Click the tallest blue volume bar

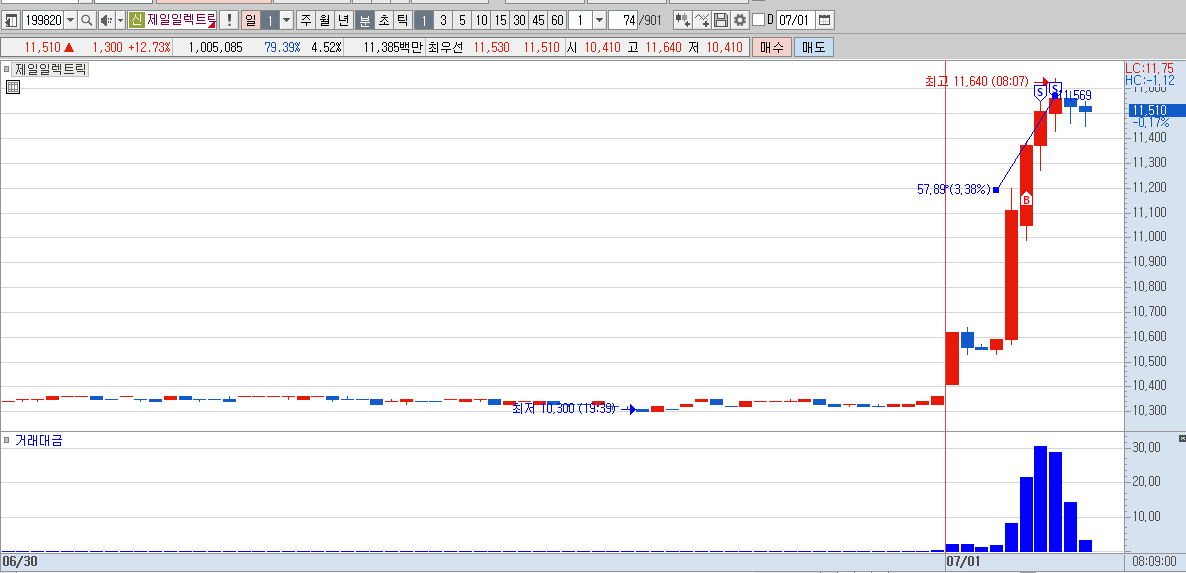pyautogui.click(x=1040, y=499)
